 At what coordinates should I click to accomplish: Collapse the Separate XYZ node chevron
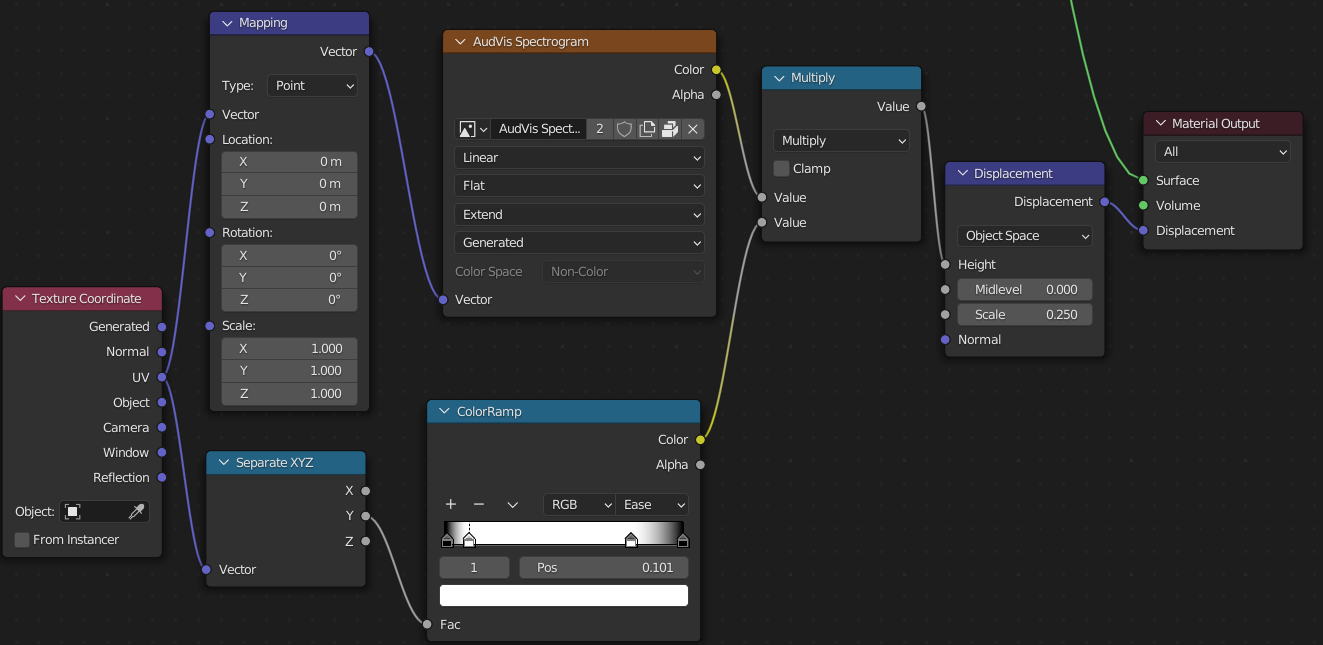pos(223,463)
